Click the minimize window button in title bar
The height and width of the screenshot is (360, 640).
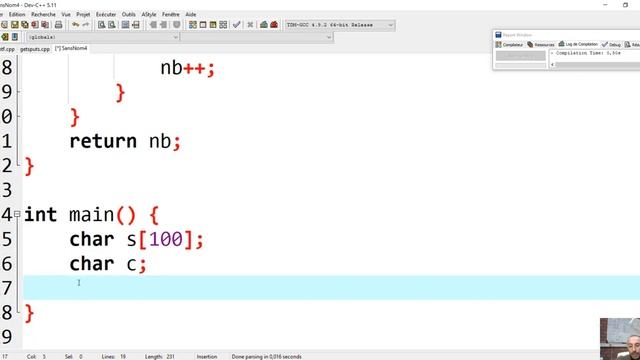605,5
